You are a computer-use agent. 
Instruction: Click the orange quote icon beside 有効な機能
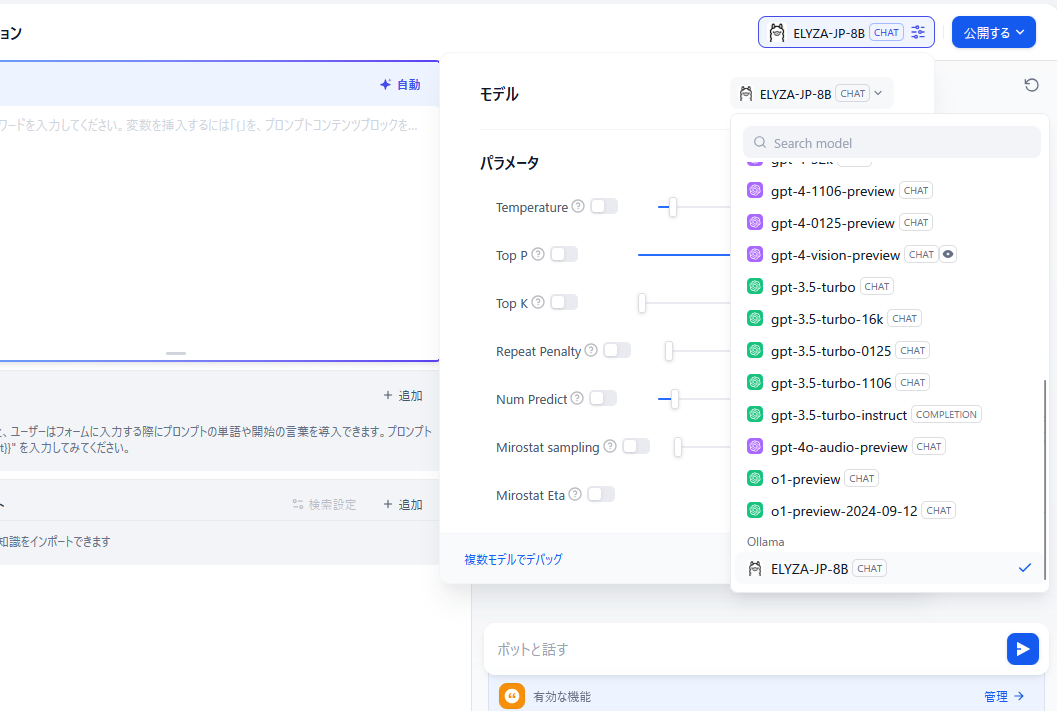(512, 696)
